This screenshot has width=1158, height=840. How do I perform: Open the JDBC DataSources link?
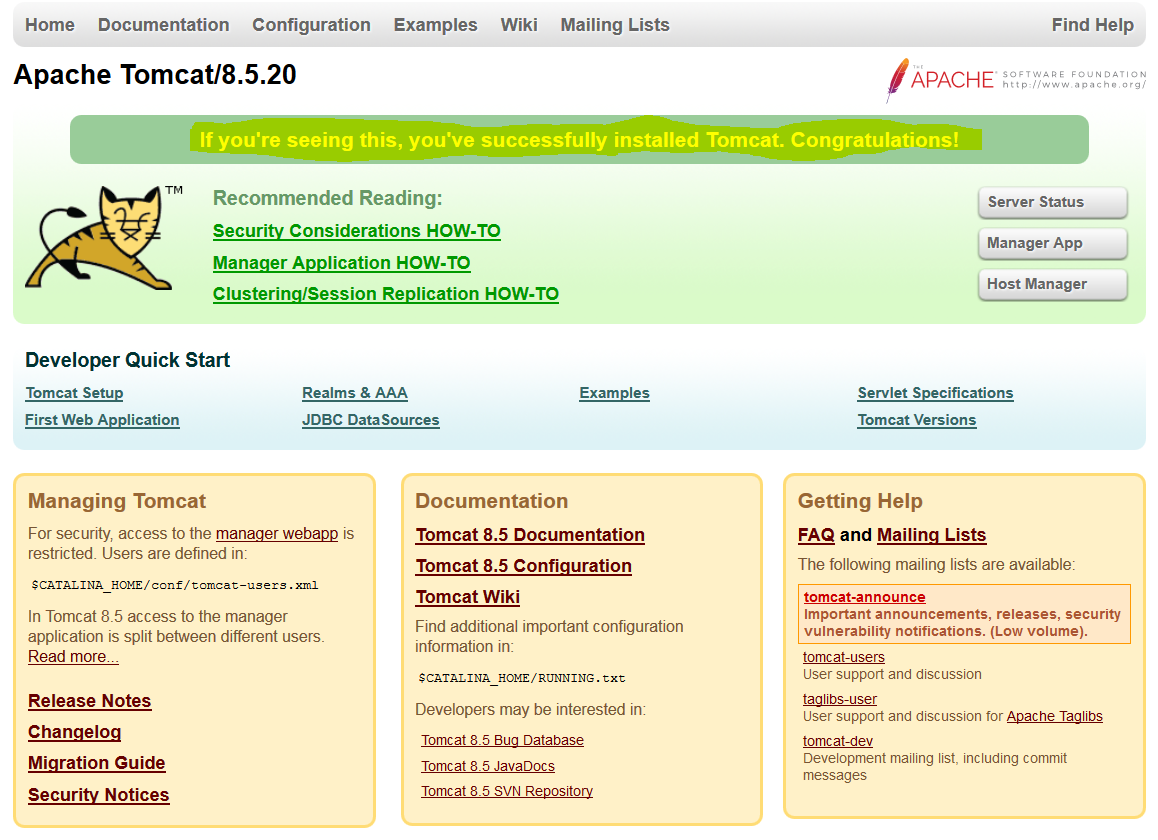(x=371, y=420)
